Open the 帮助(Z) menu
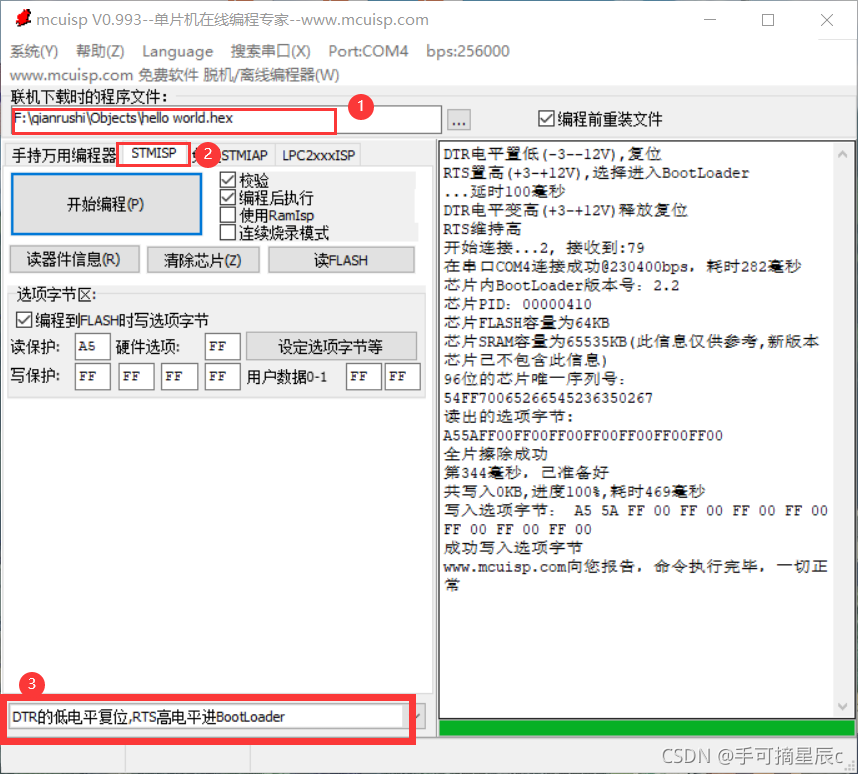Image resolution: width=858 pixels, height=774 pixels. (100, 51)
